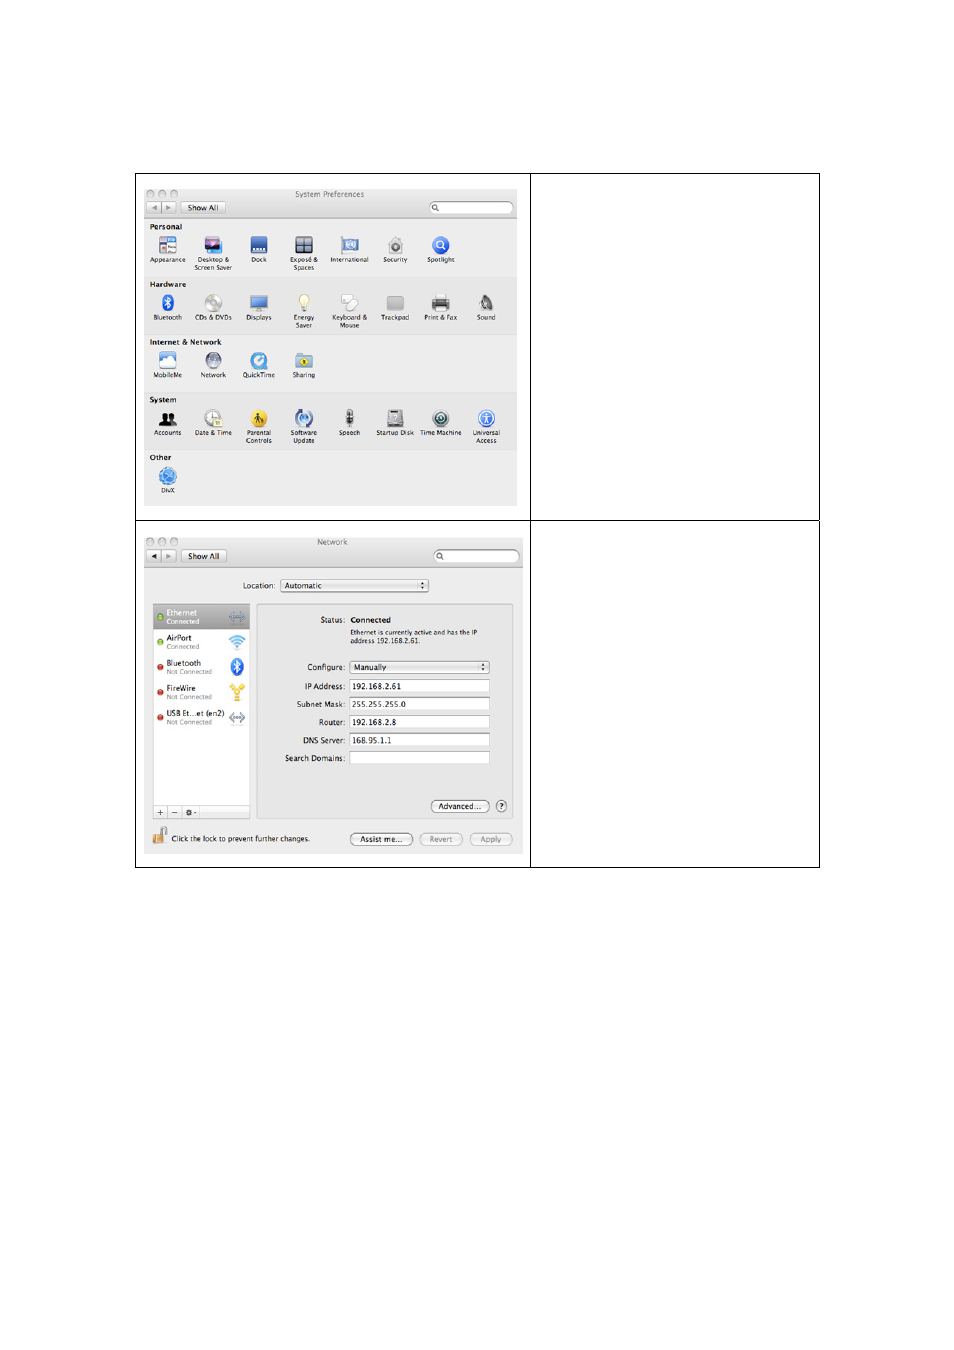Select the FireWire service in list
This screenshot has width=954, height=1350.
[201, 692]
